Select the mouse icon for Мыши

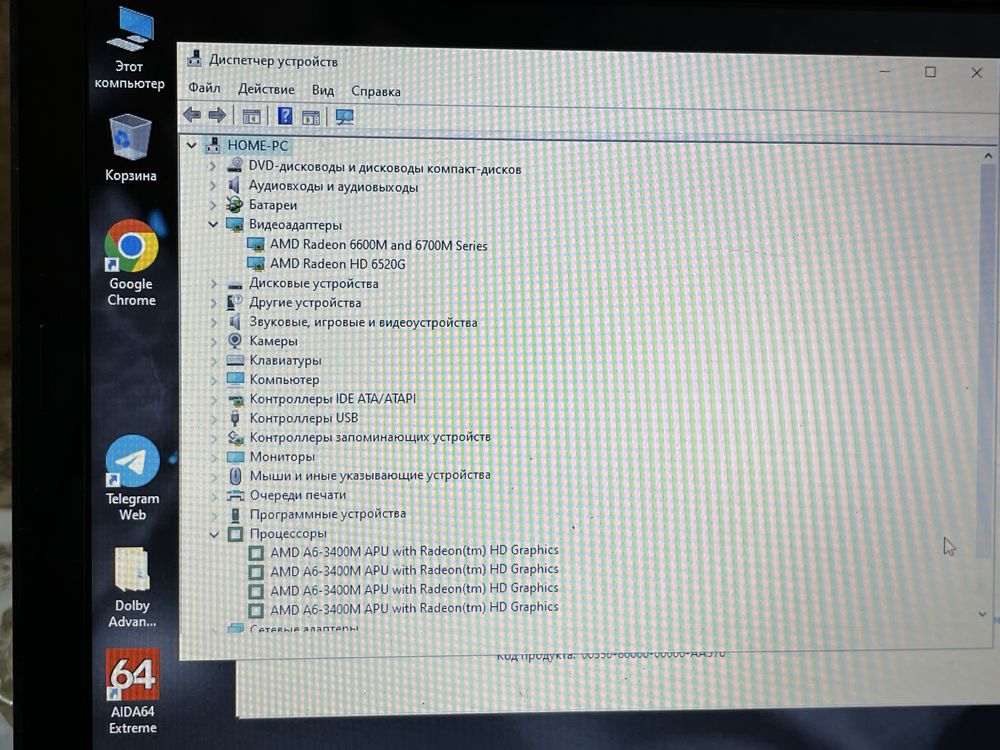[235, 476]
